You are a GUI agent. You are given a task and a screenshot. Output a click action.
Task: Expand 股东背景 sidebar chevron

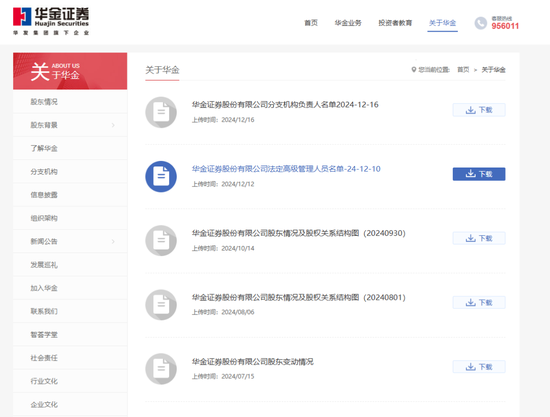pyautogui.click(x=113, y=125)
